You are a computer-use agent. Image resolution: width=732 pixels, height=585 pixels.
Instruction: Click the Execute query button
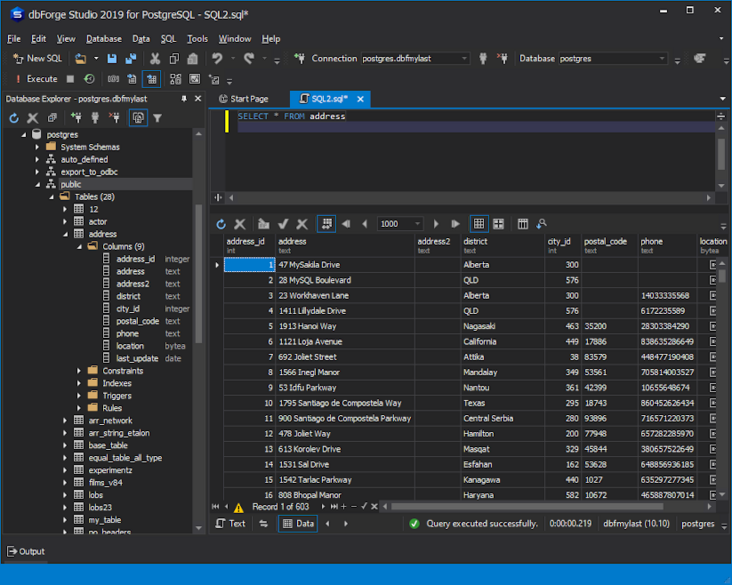point(36,79)
